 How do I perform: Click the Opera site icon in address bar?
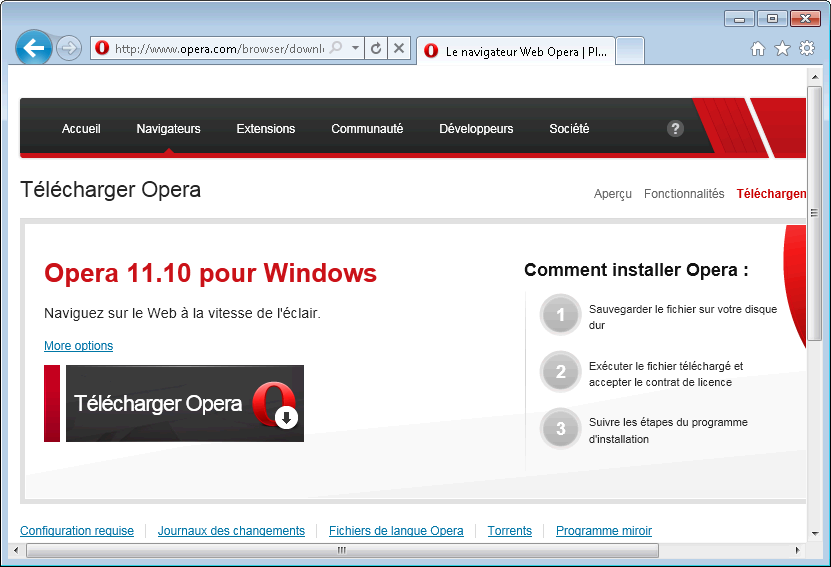tap(102, 48)
